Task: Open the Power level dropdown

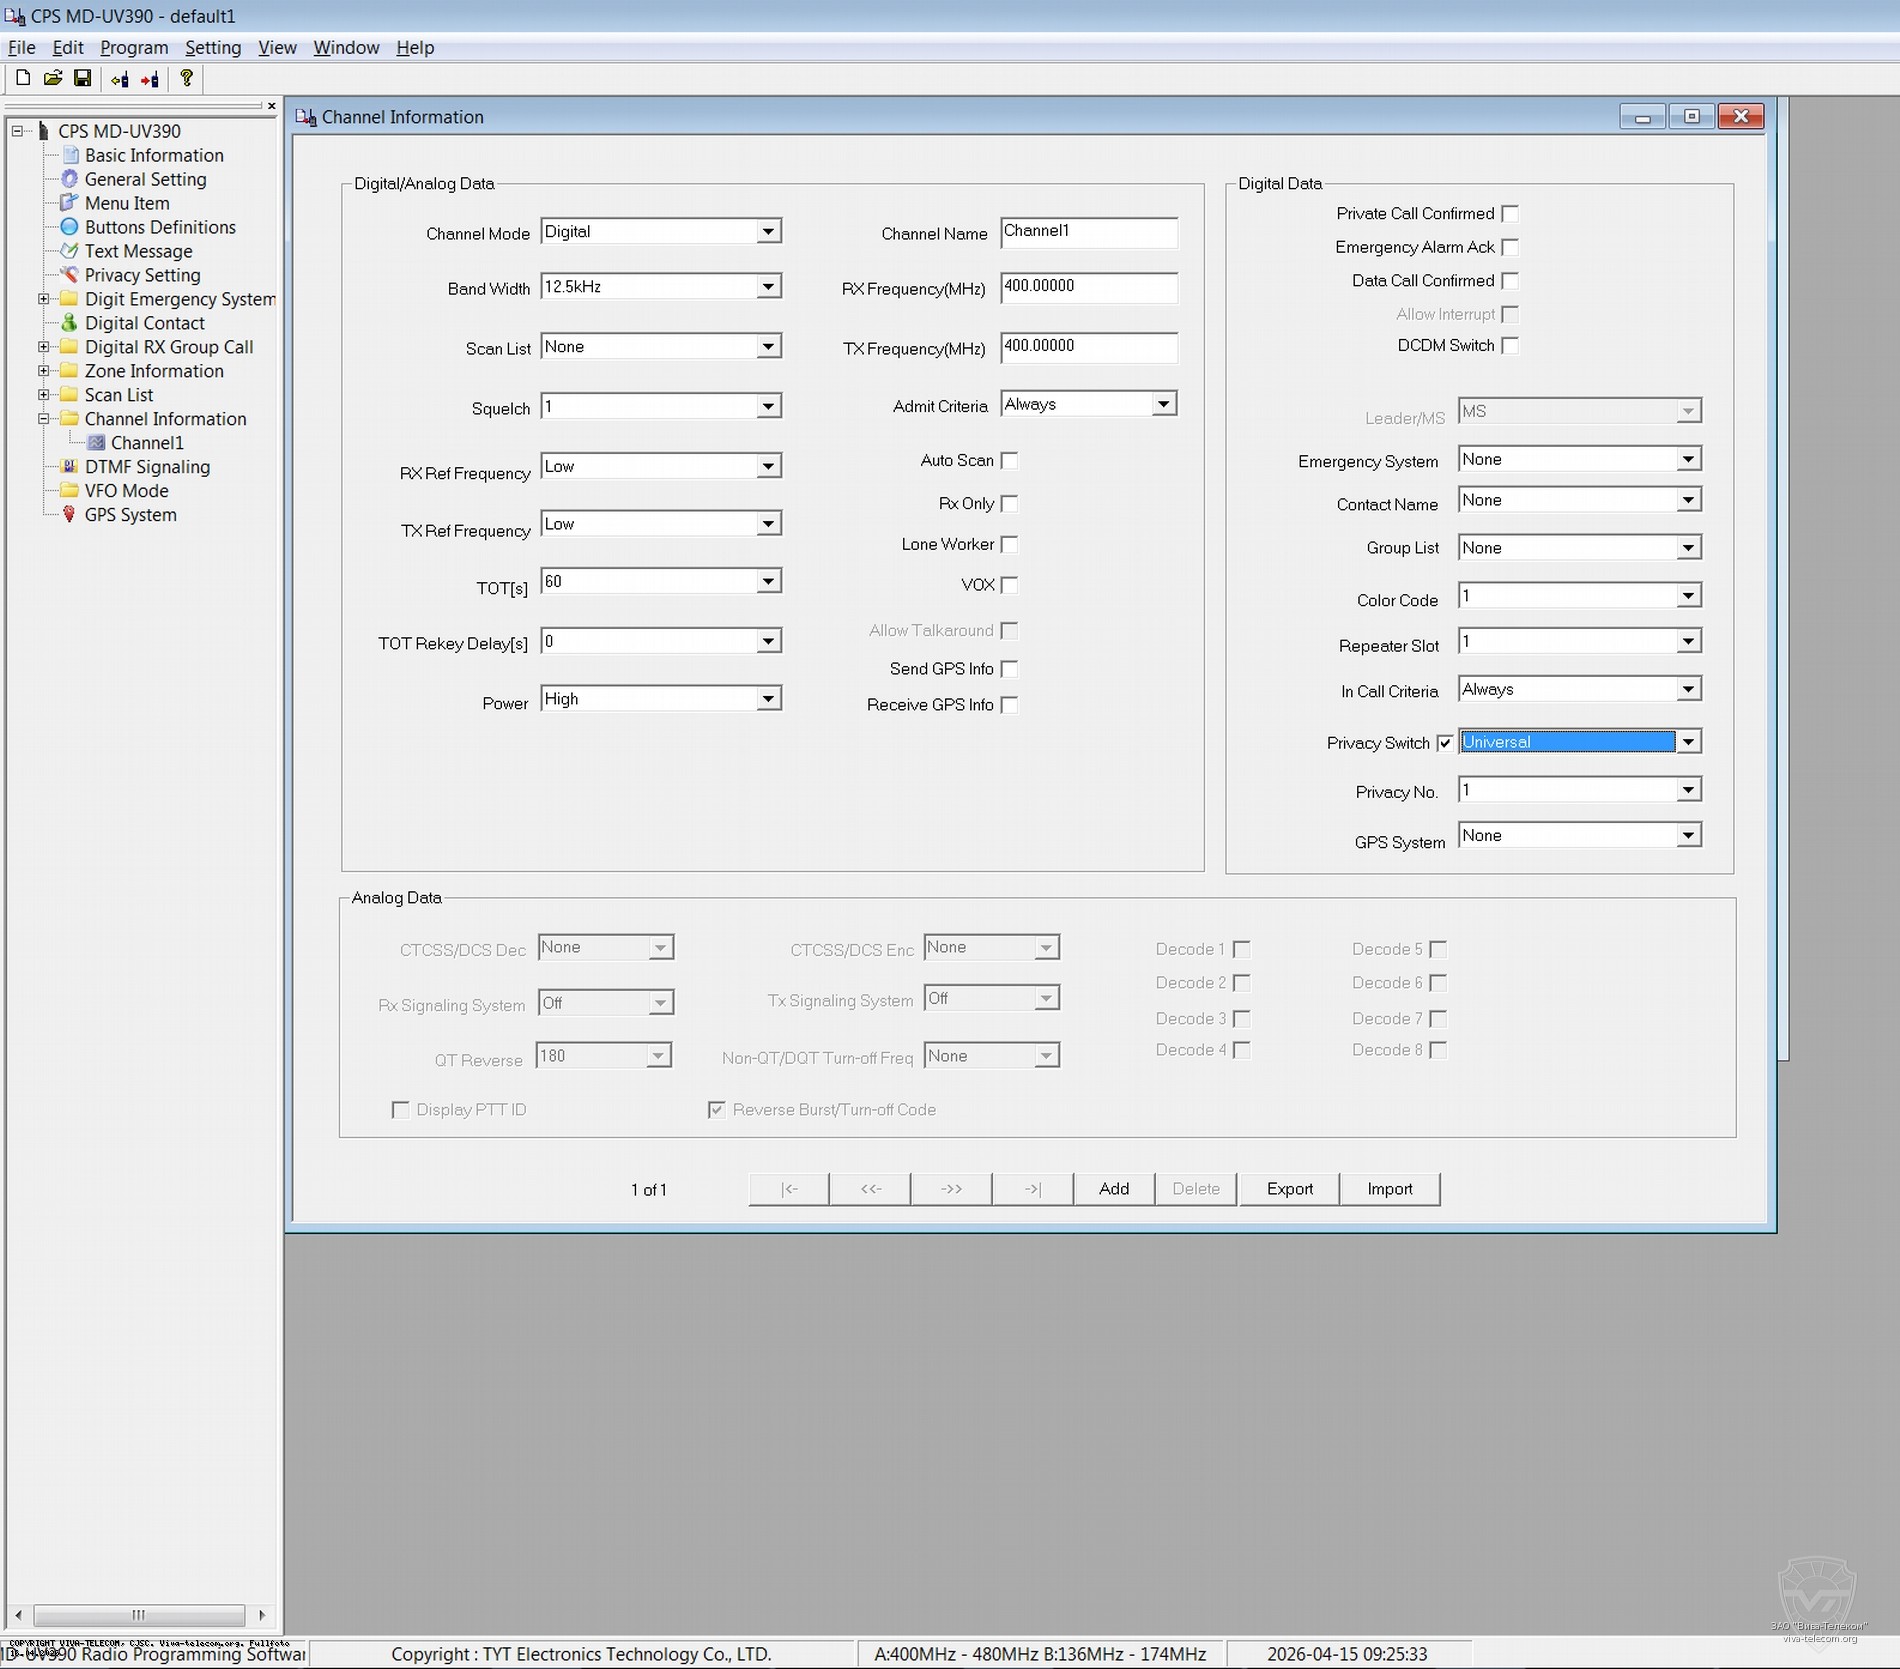Action: [767, 699]
